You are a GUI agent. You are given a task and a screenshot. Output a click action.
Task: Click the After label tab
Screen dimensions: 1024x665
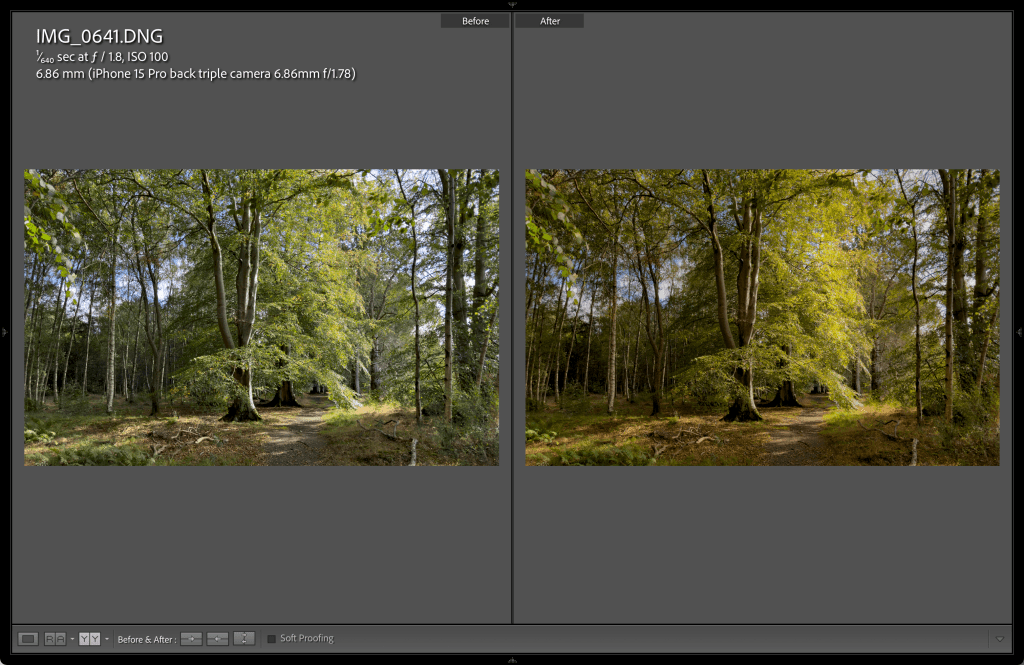[x=550, y=21]
